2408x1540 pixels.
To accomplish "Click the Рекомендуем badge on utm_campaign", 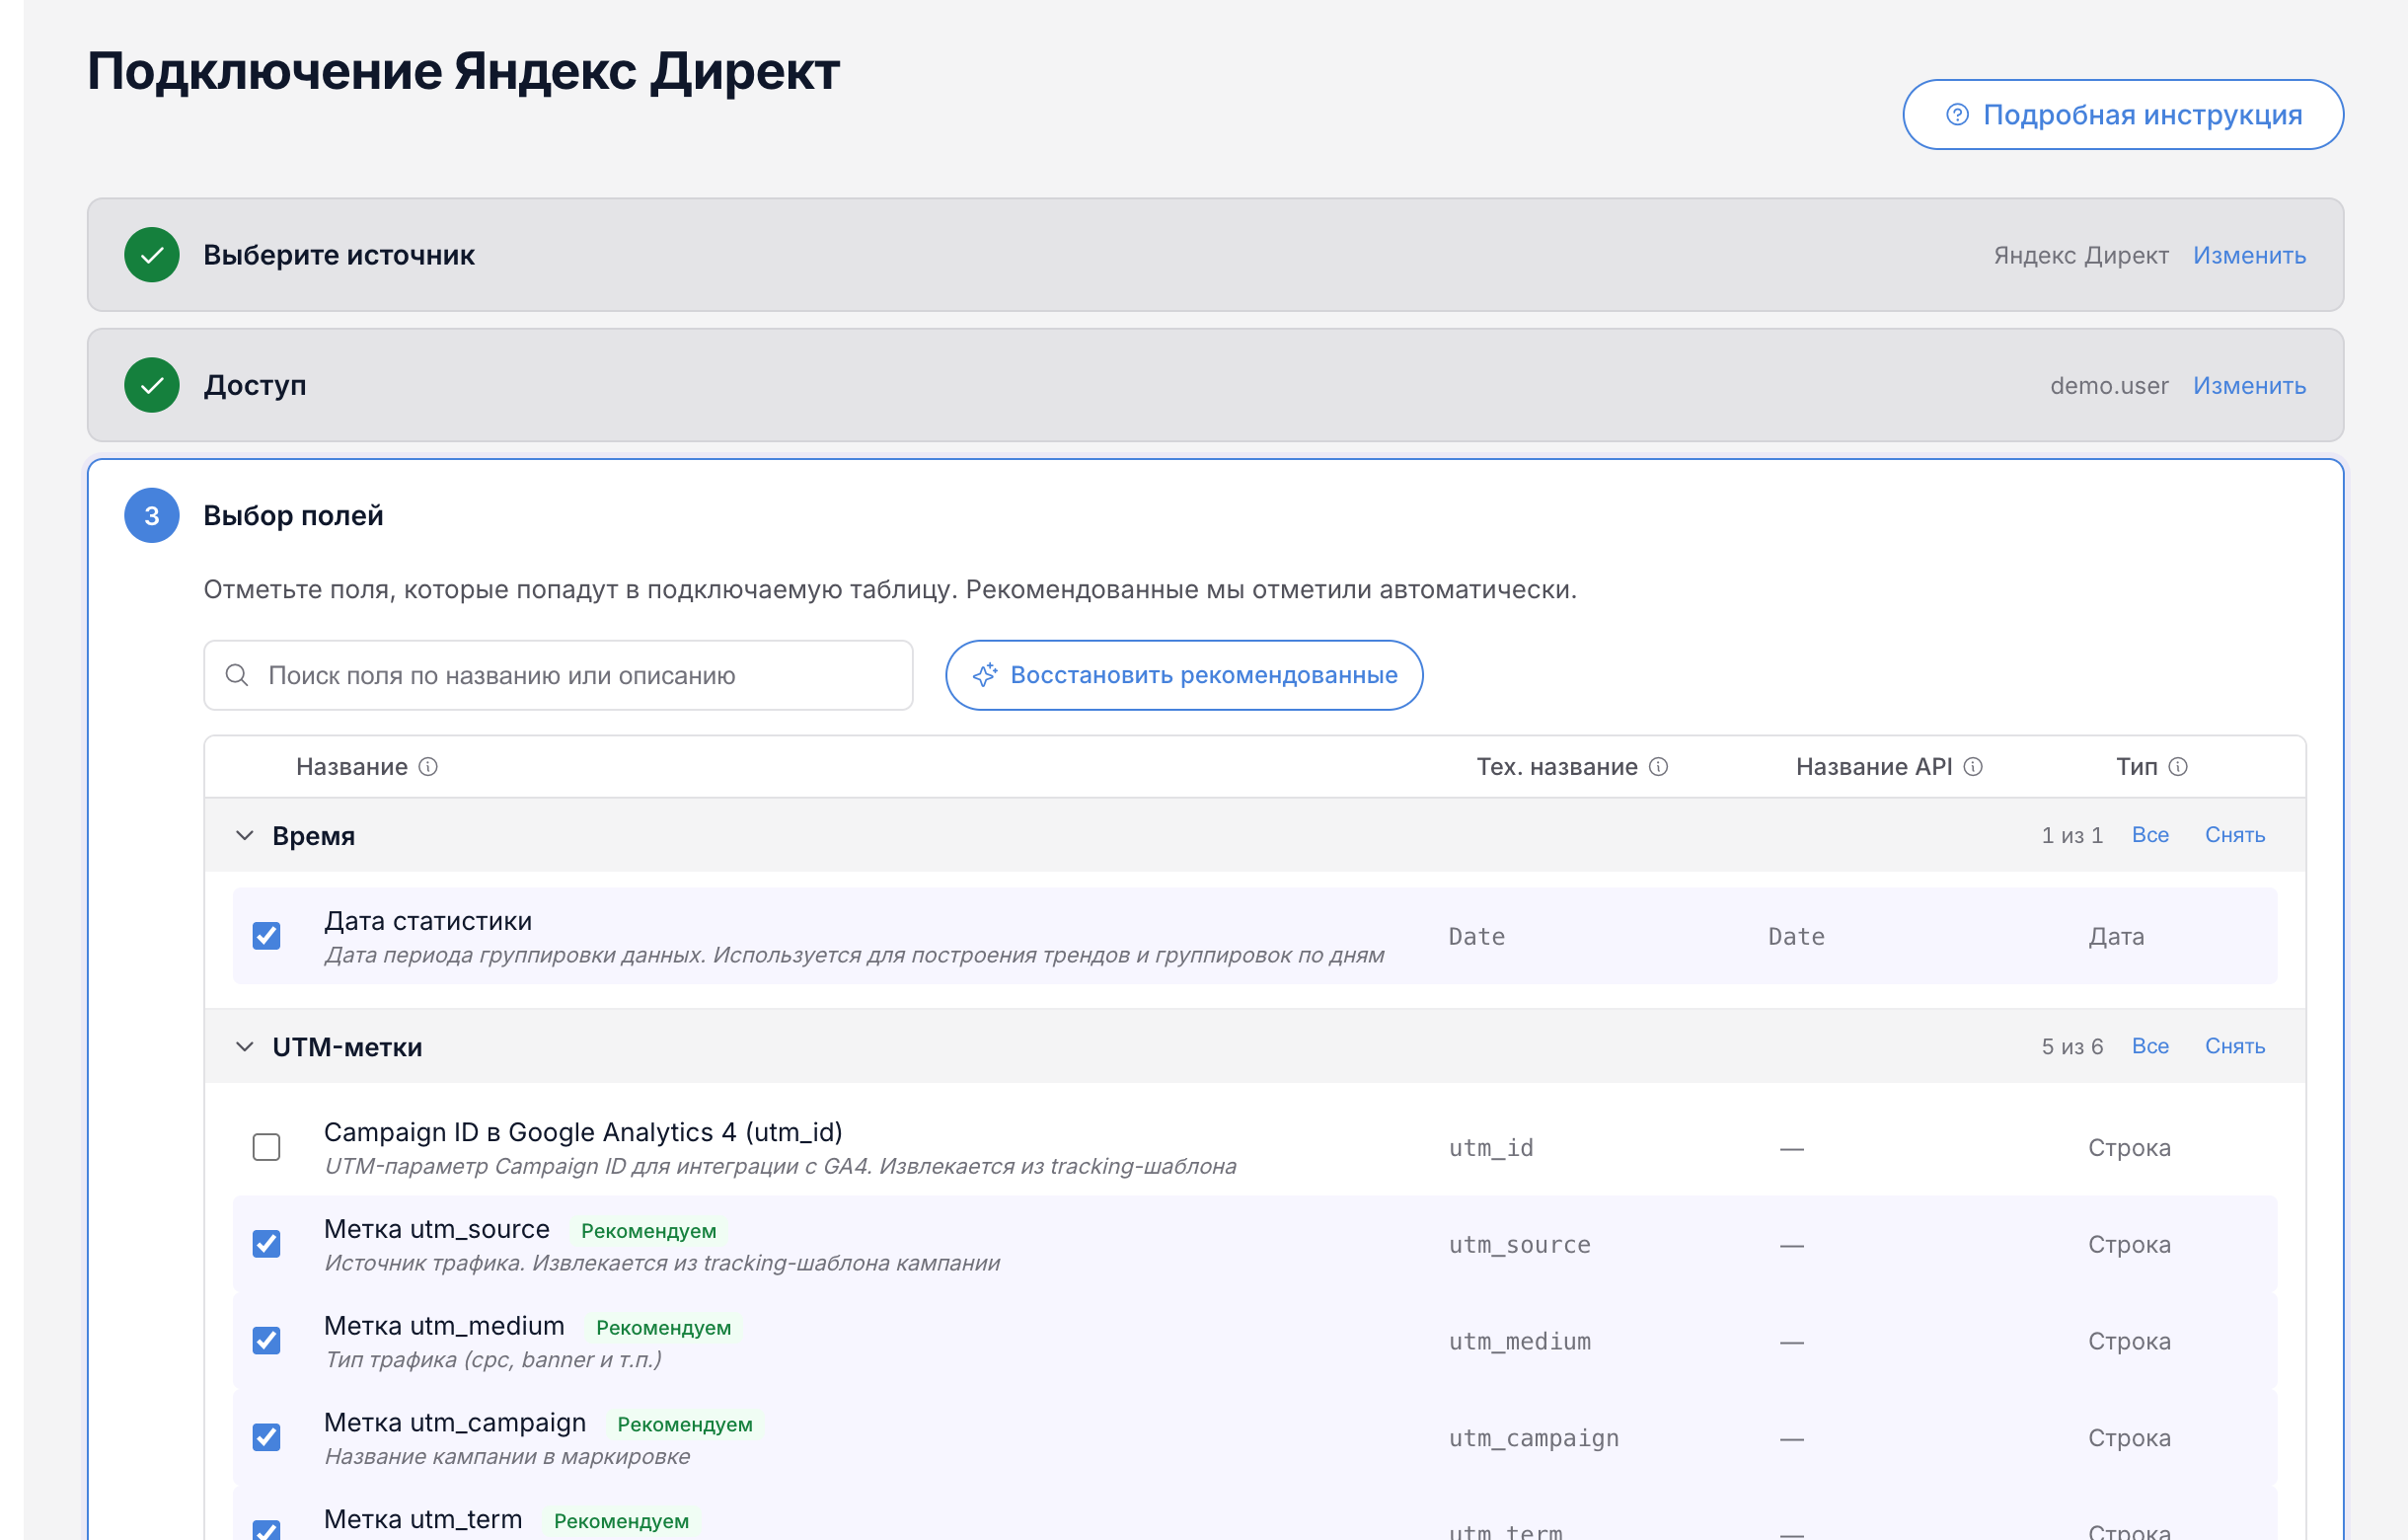I will coord(685,1425).
